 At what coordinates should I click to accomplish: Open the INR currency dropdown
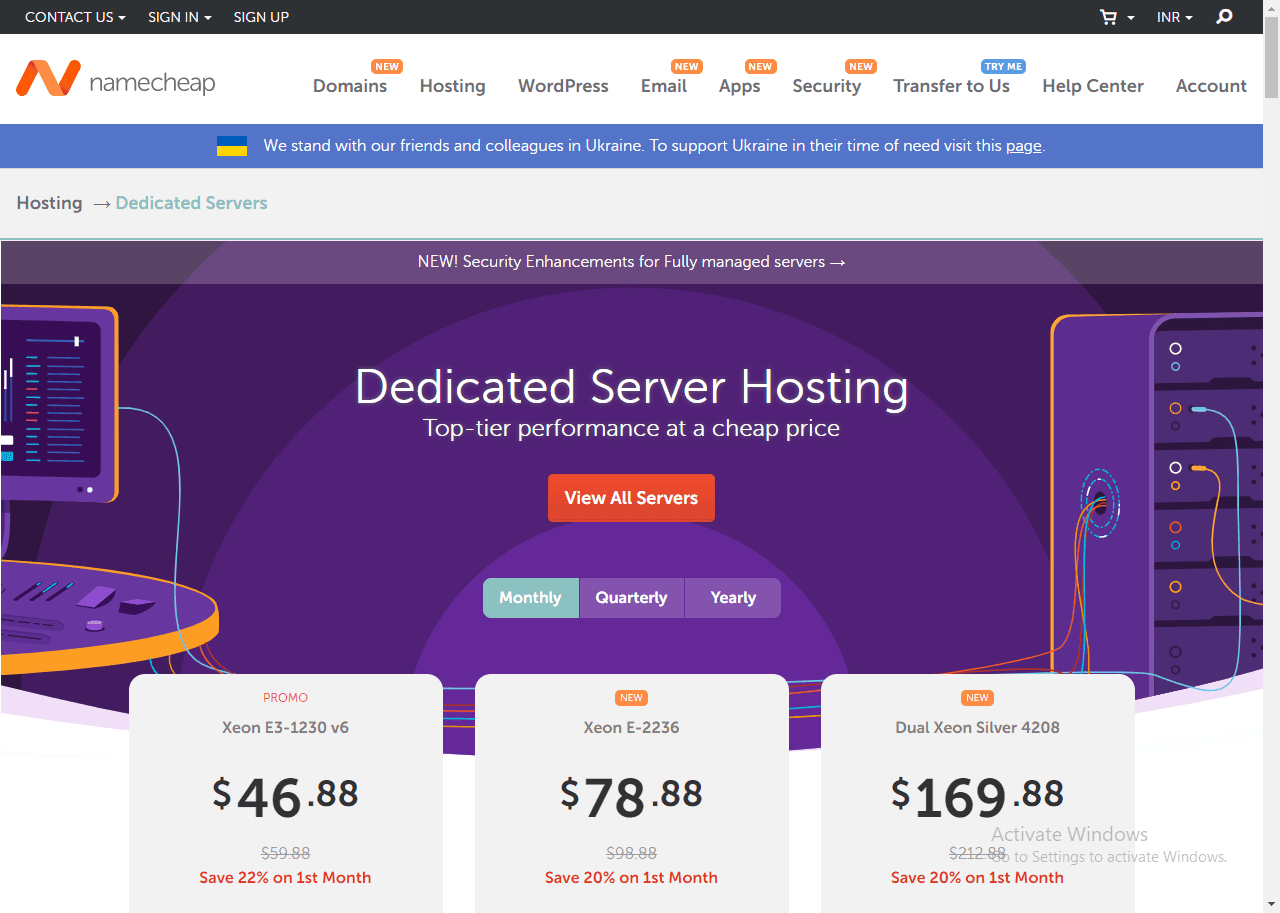(1174, 17)
